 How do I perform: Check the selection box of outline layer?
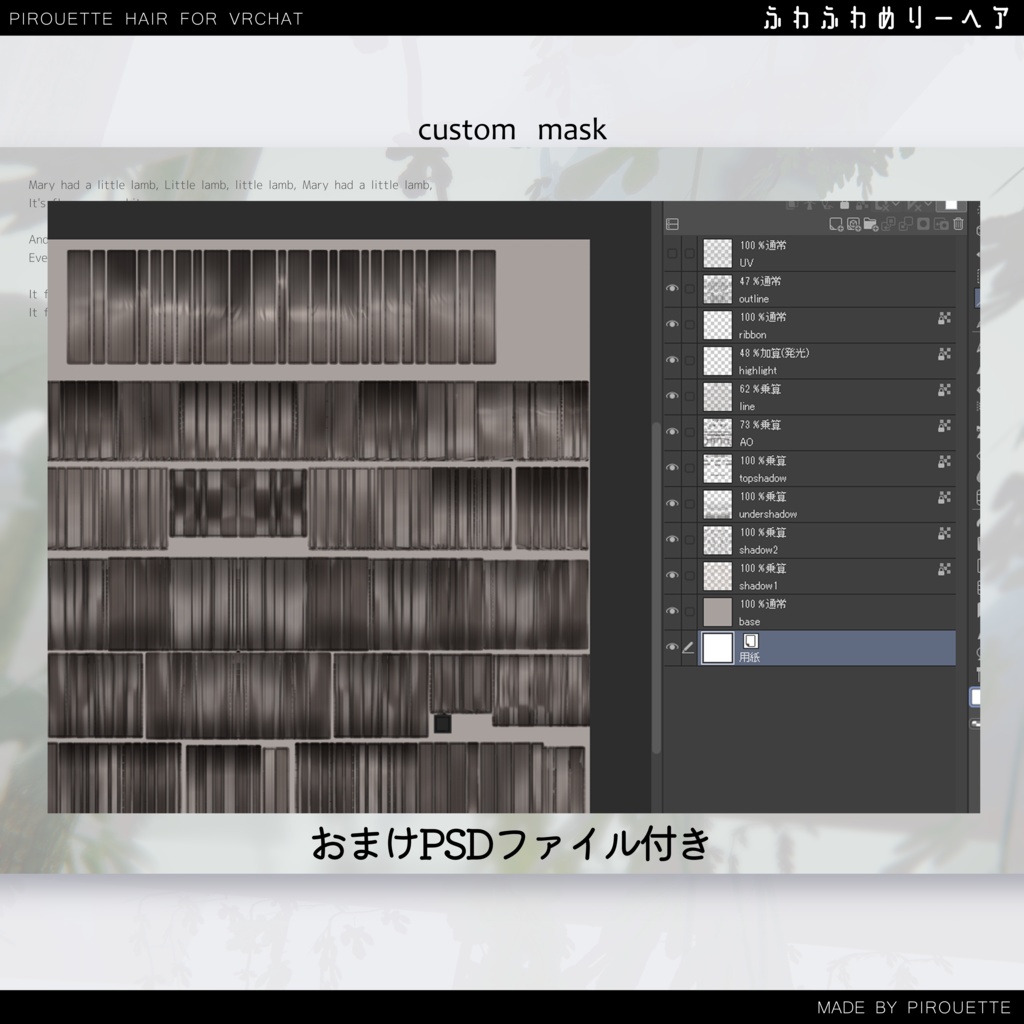(690, 289)
